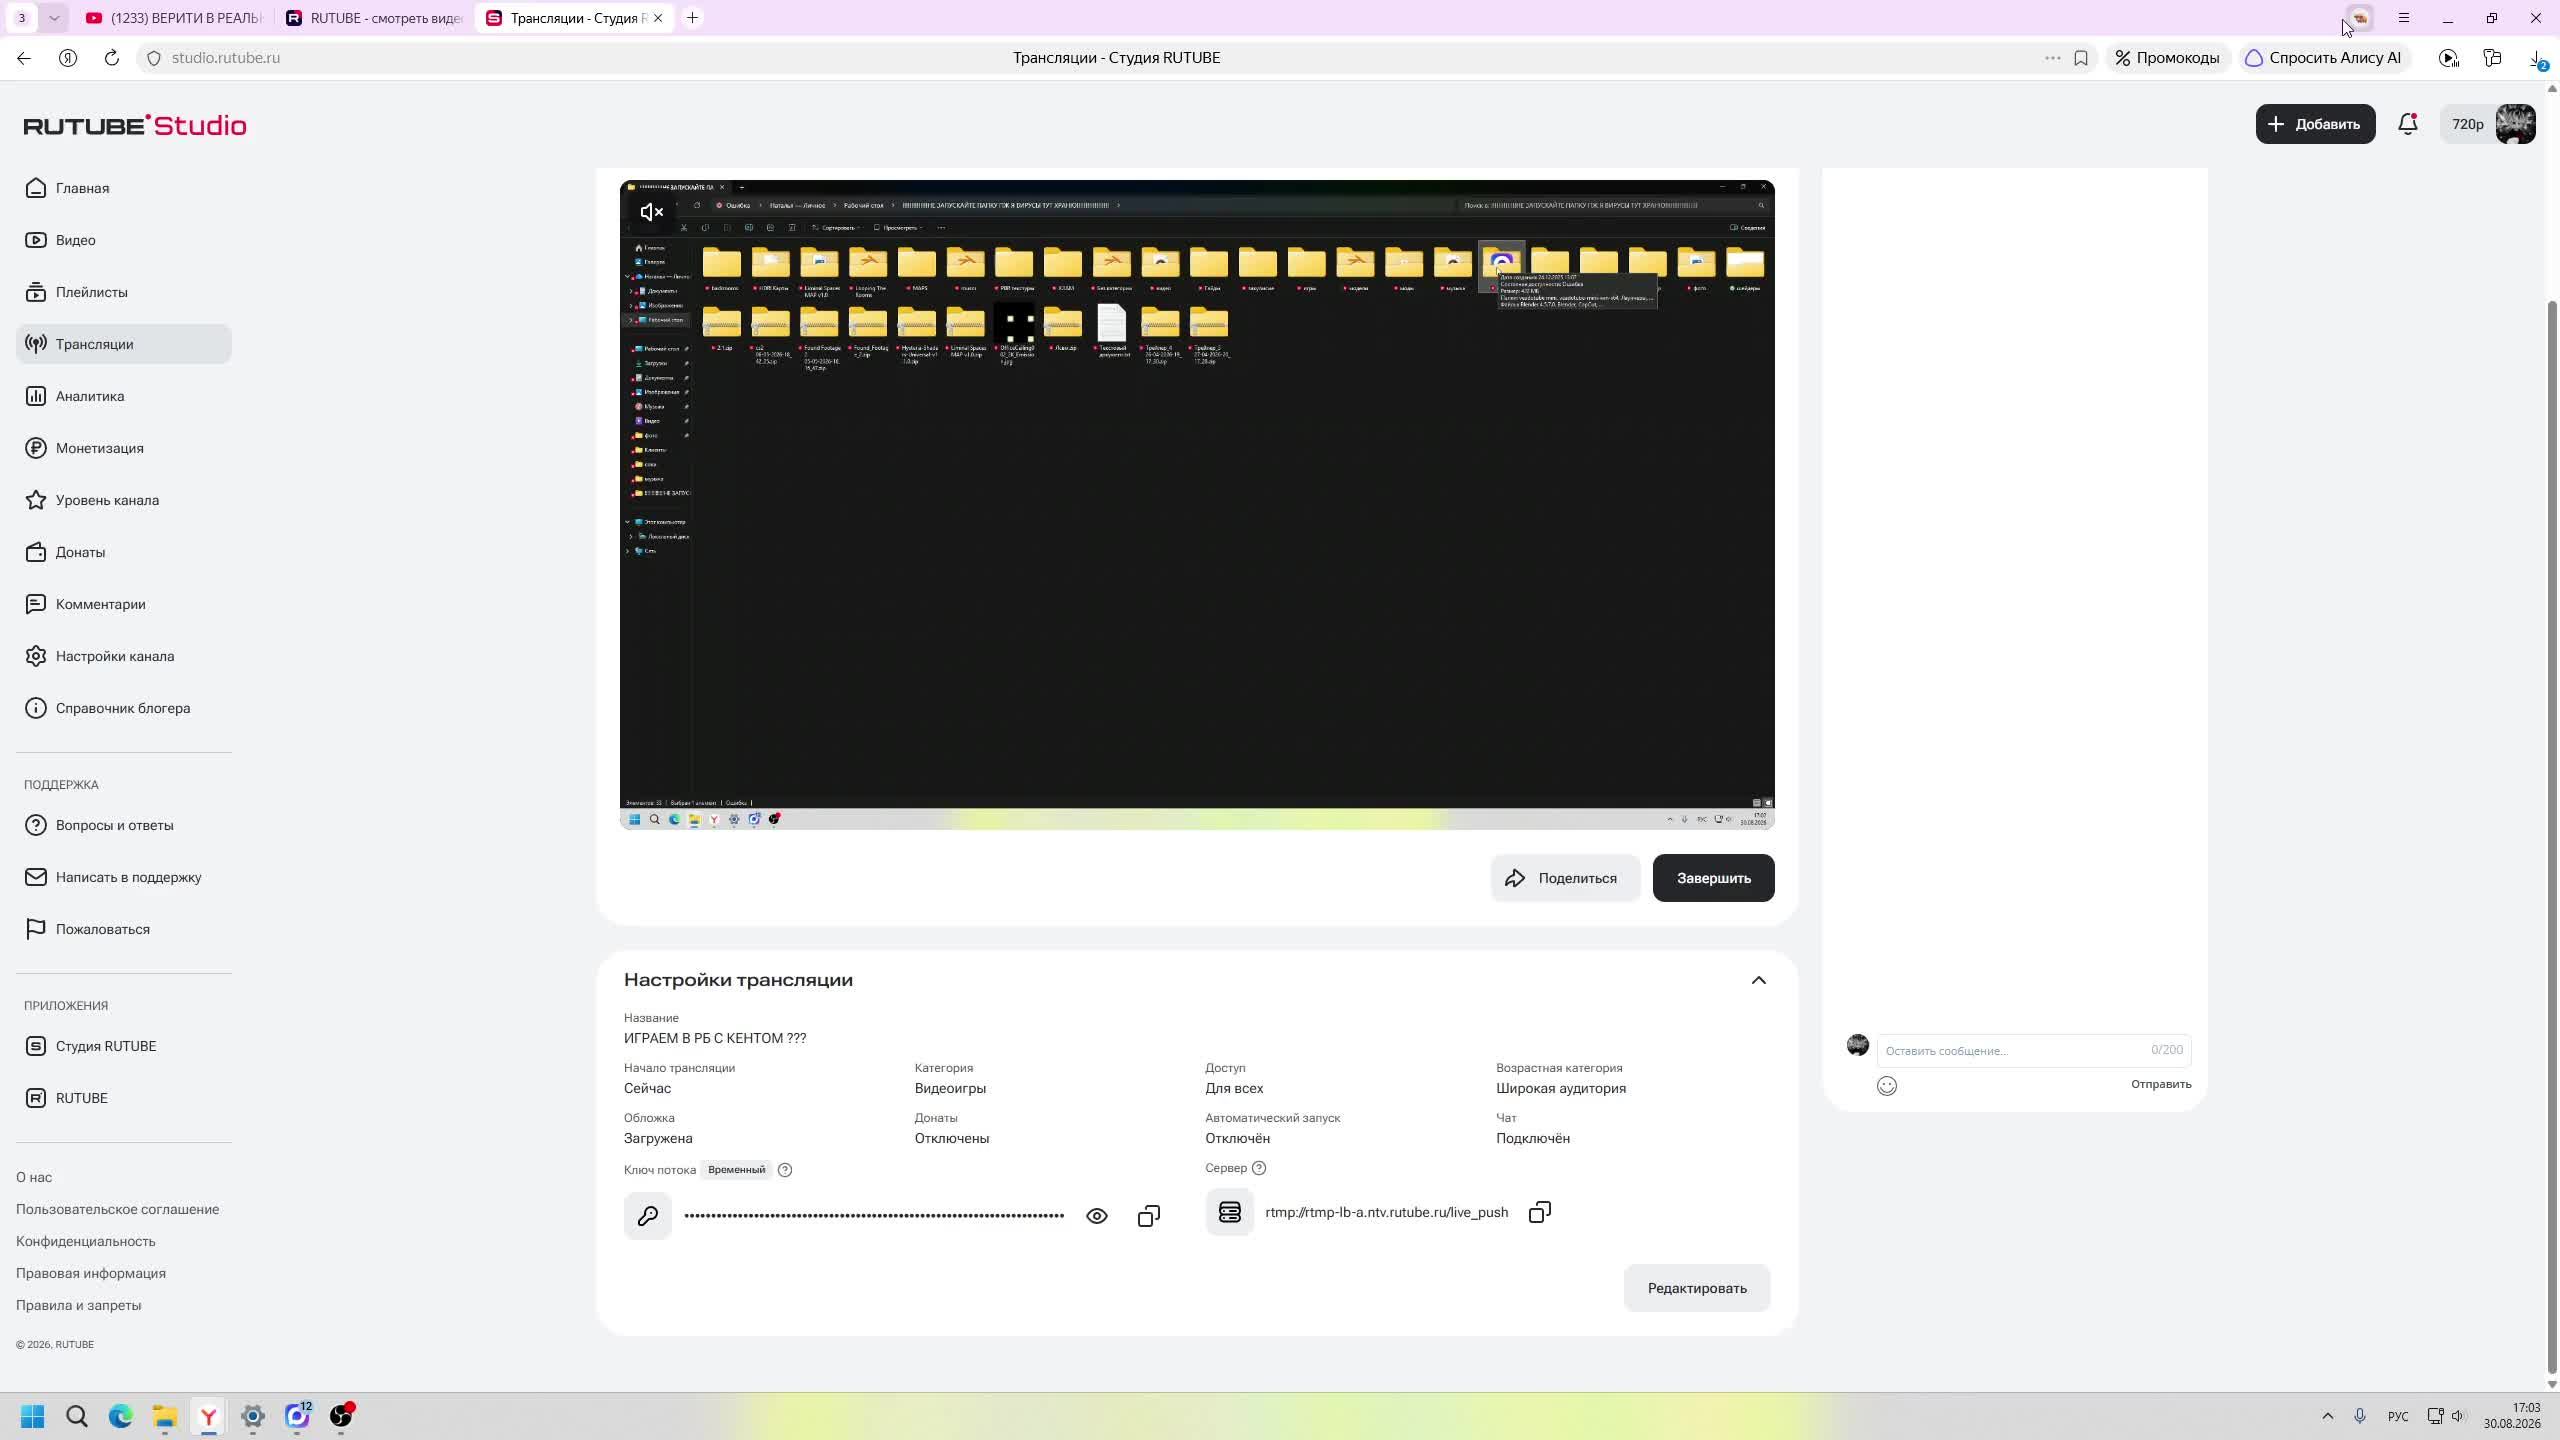This screenshot has height=1440, width=2560.
Task: Click the page vertical scrollbar
Action: click(2551, 835)
